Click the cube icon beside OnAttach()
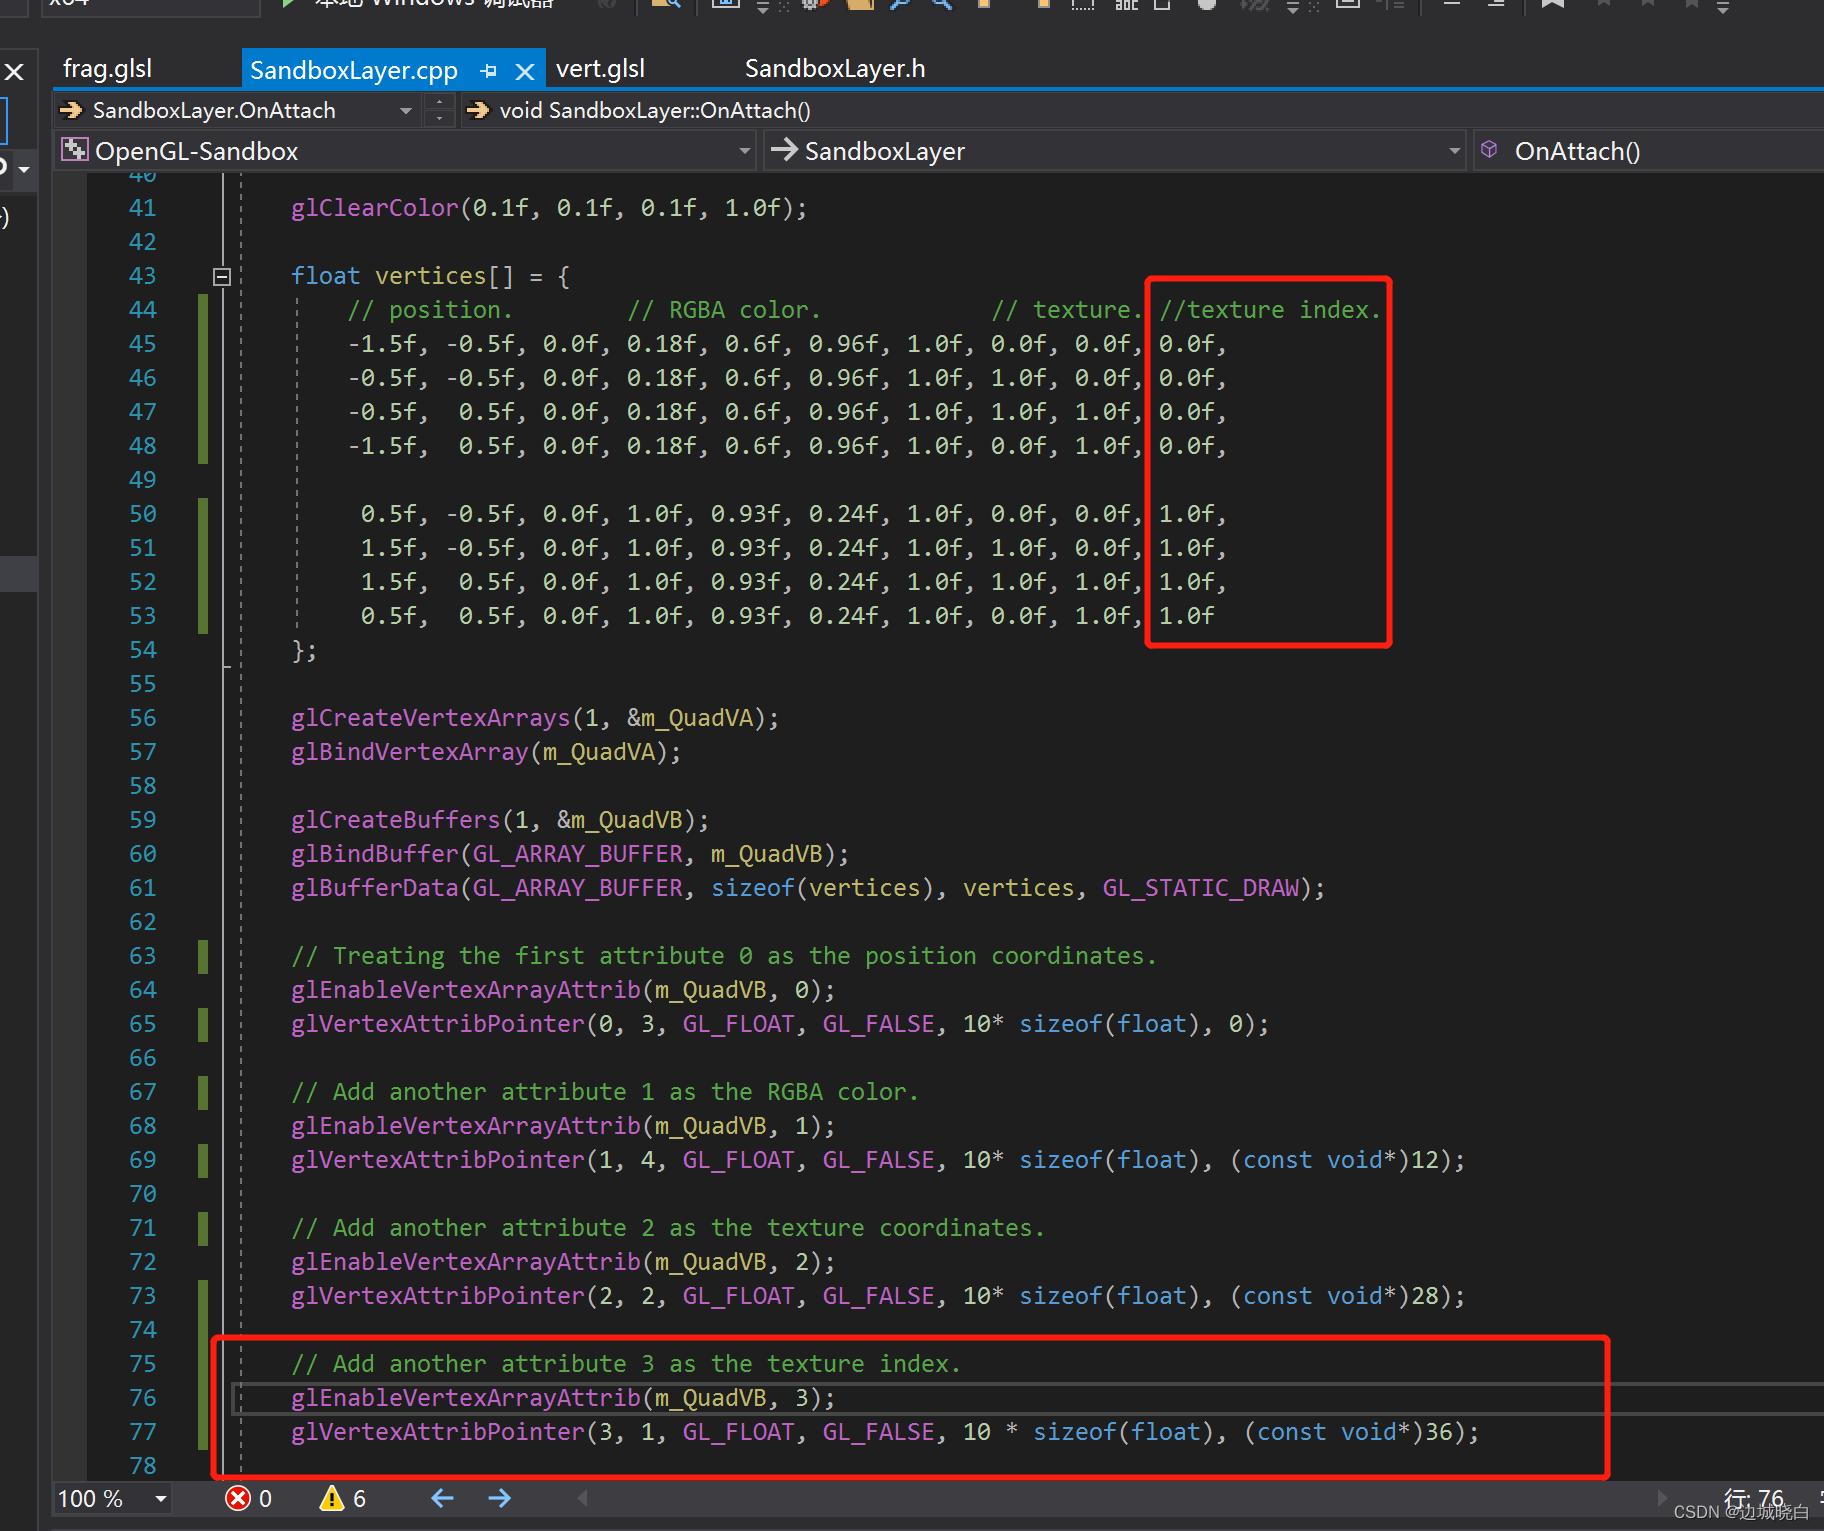The width and height of the screenshot is (1824, 1531). (1489, 150)
